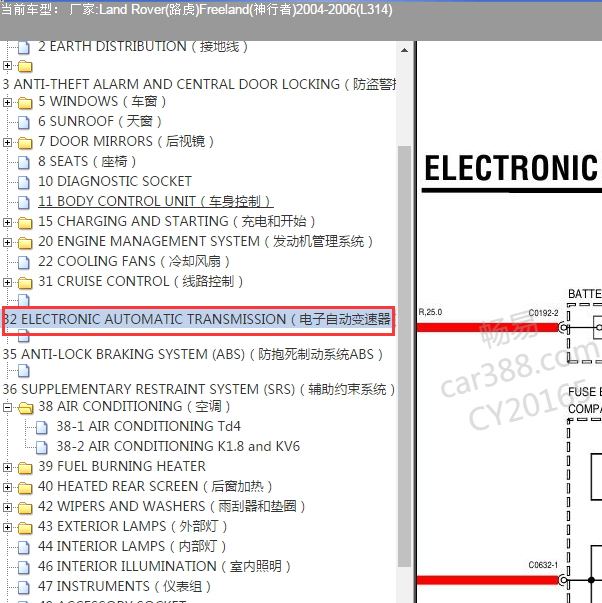This screenshot has width=602, height=603.
Task: Open the 6 SUNROOF diagram
Action: coord(100,122)
